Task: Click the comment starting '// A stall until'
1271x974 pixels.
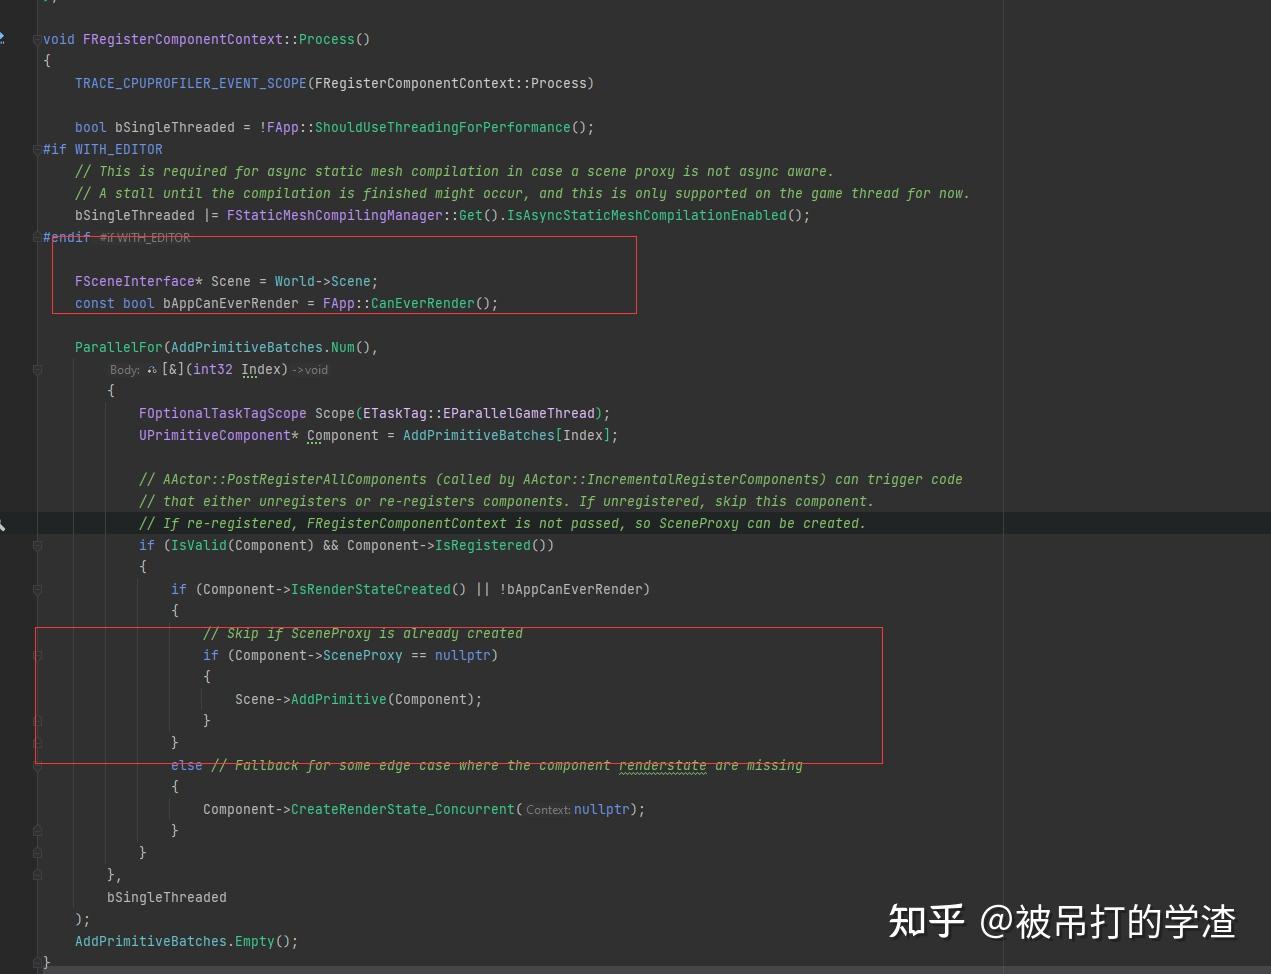Action: click(522, 193)
